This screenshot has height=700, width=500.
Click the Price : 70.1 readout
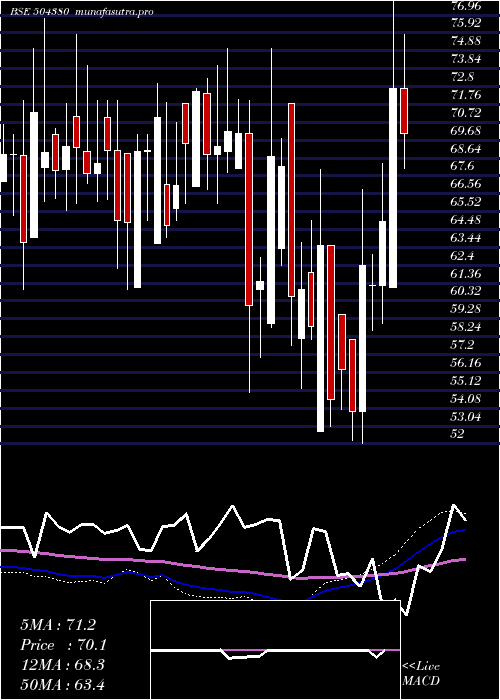pos(63,645)
